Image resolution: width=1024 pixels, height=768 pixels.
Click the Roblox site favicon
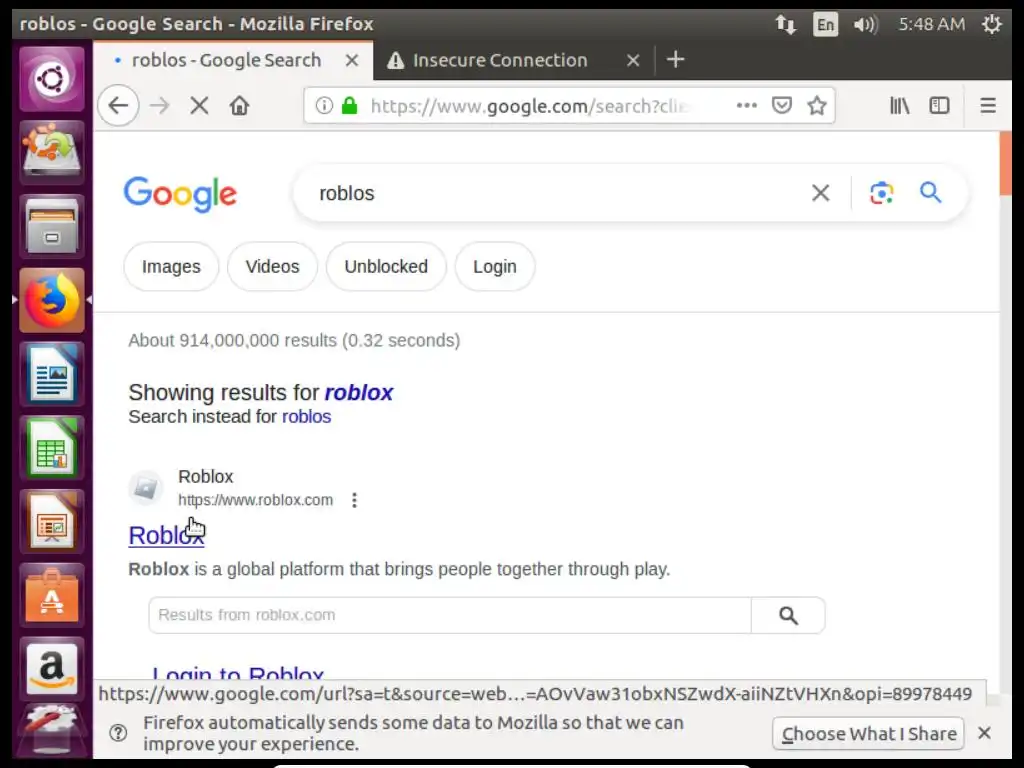tap(146, 488)
